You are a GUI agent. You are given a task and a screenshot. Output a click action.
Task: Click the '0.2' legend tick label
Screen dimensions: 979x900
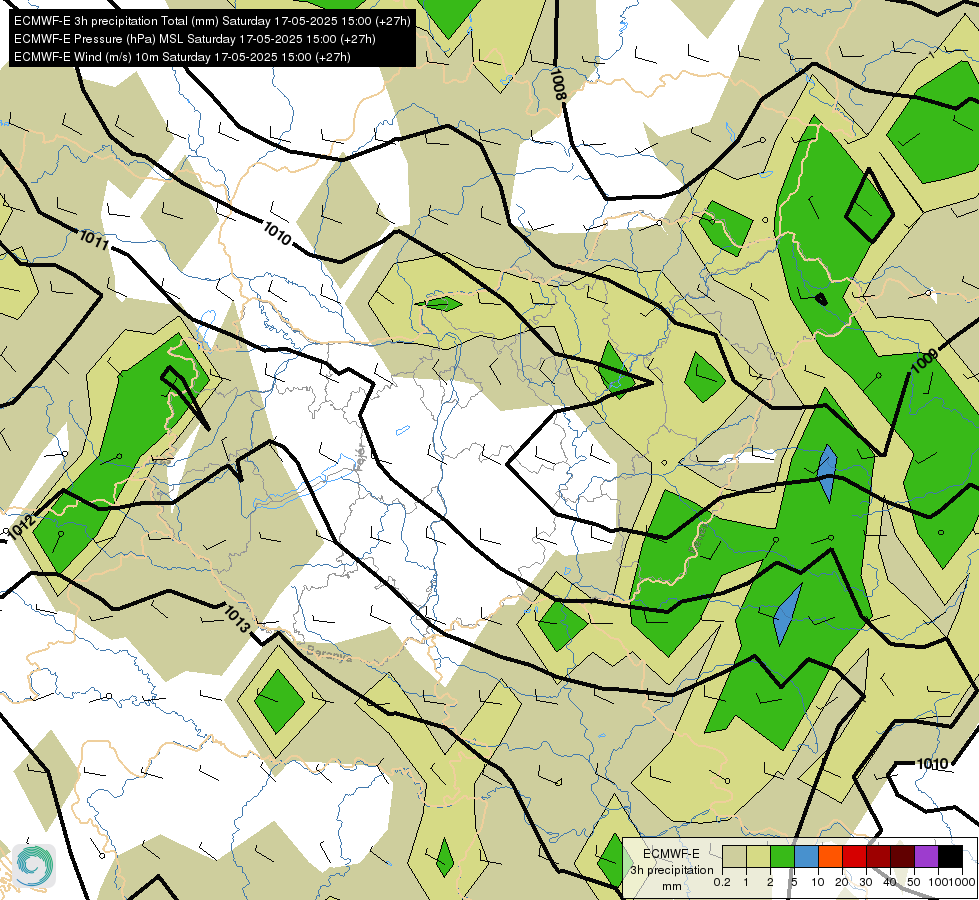pyautogui.click(x=722, y=882)
